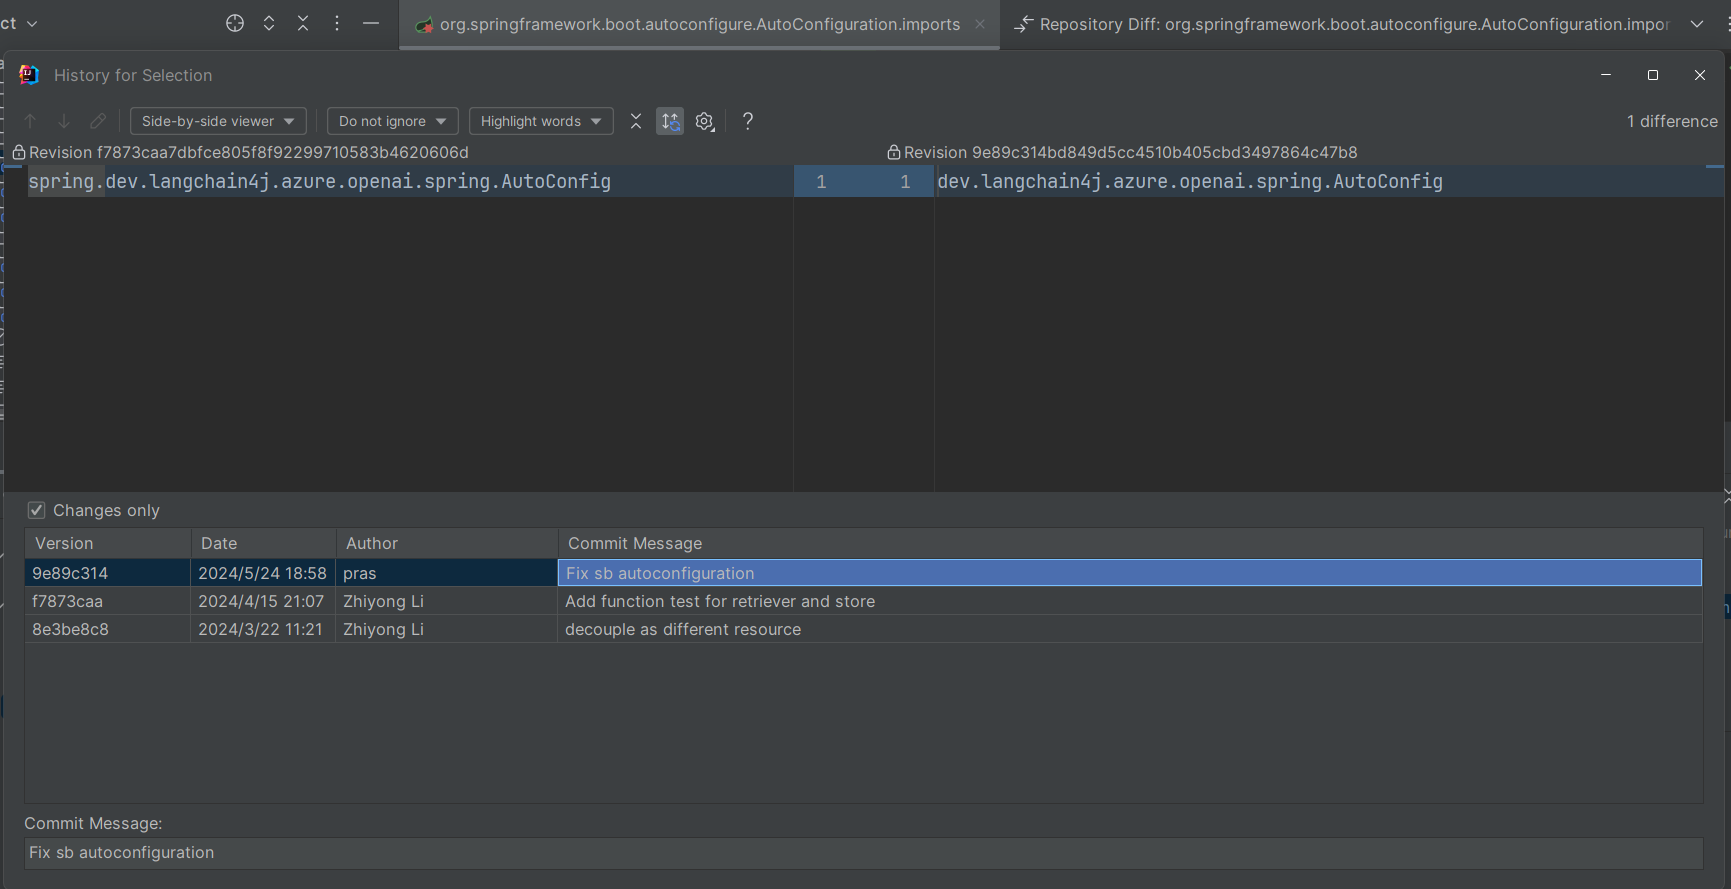Click the expand all icon in project toolbar
Screen dimensions: 1731x889
pyautogui.click(x=269, y=23)
